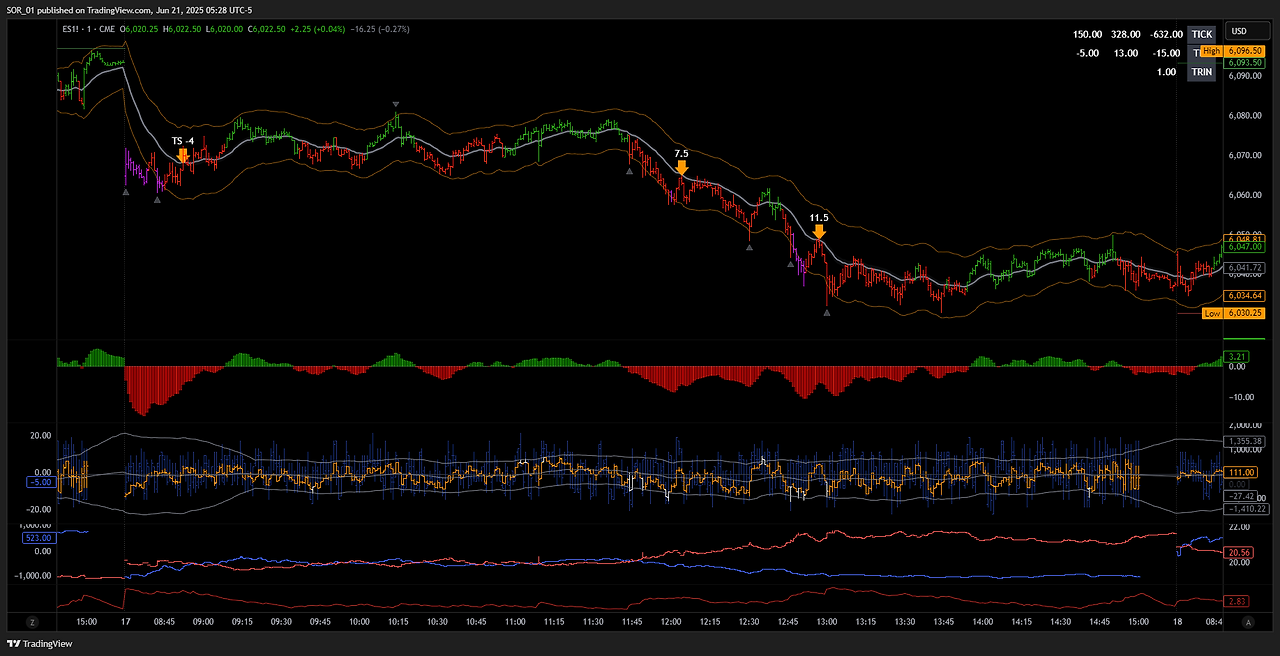Click the 150.00 value in TICK row
Image resolution: width=1280 pixels, height=656 pixels.
click(x=1088, y=34)
